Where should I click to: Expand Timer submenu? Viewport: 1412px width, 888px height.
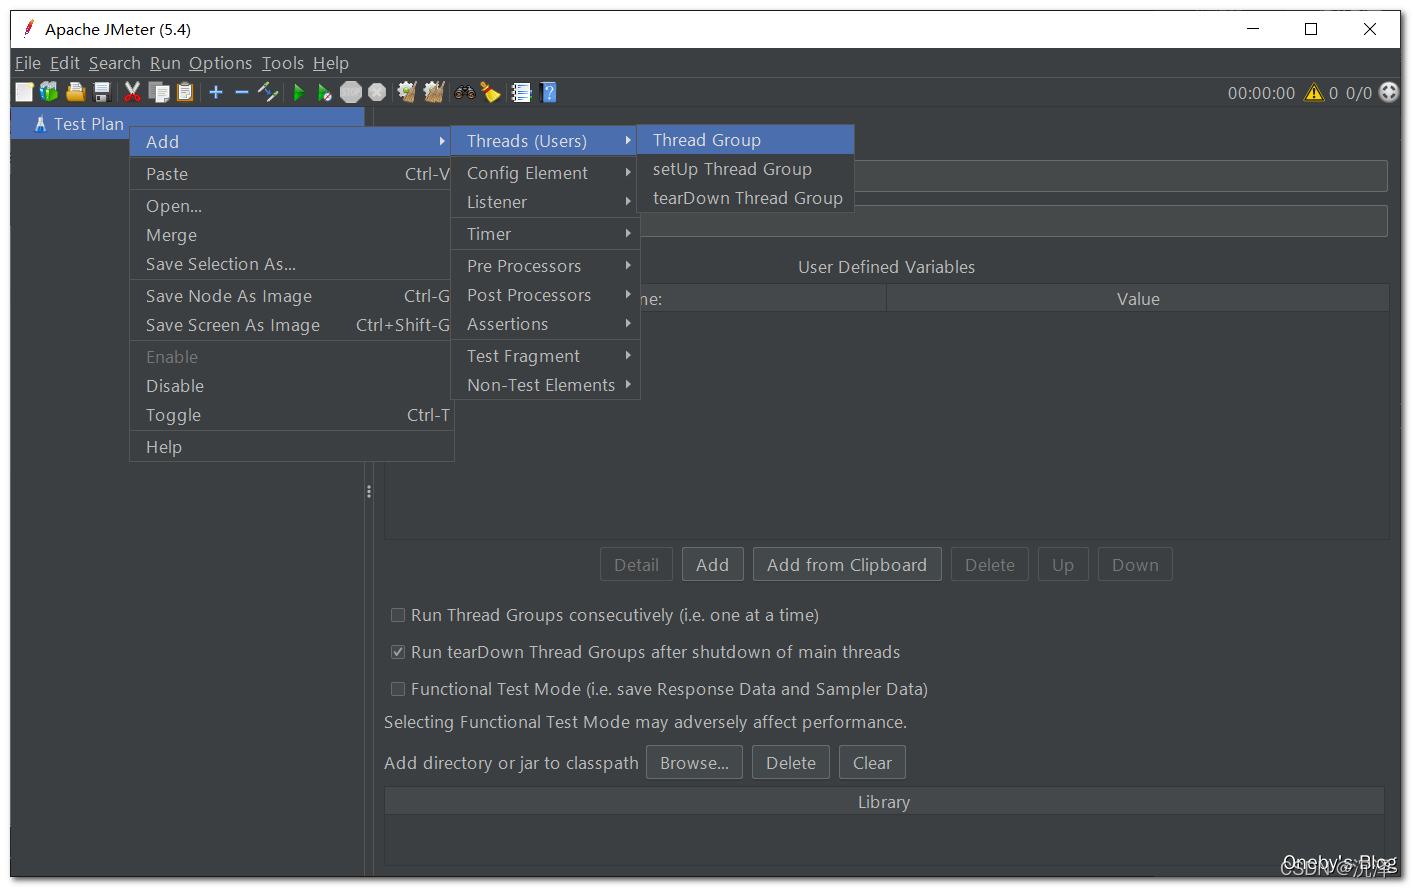545,234
